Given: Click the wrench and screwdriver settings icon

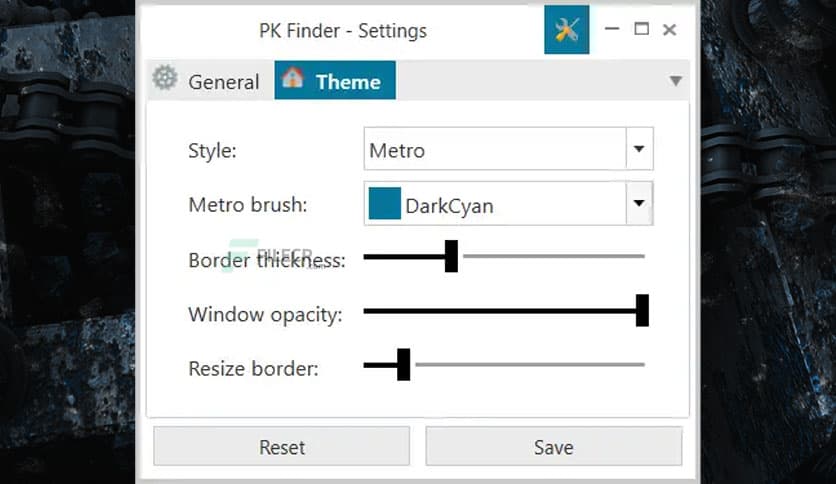Looking at the screenshot, I should click(567, 30).
